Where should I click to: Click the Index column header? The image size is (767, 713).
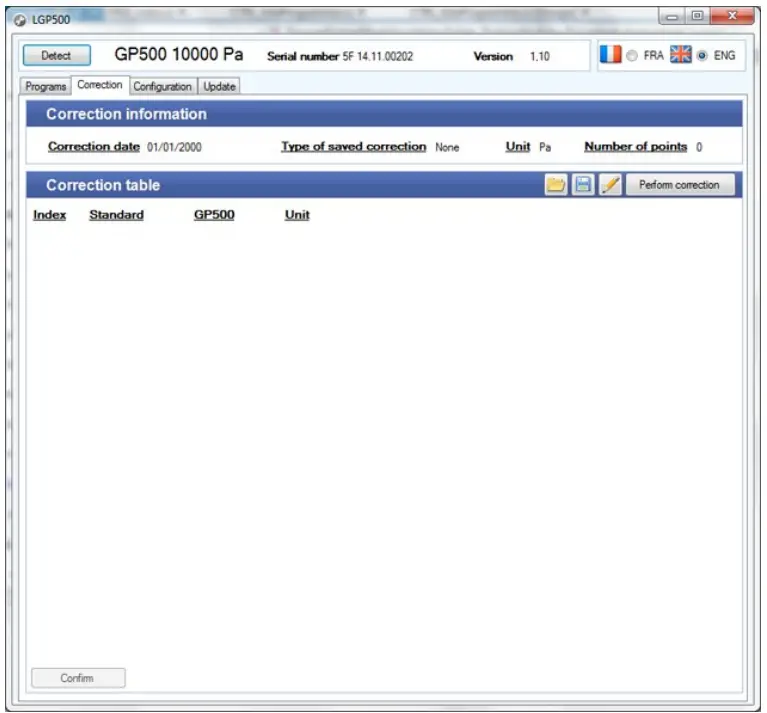coord(49,215)
